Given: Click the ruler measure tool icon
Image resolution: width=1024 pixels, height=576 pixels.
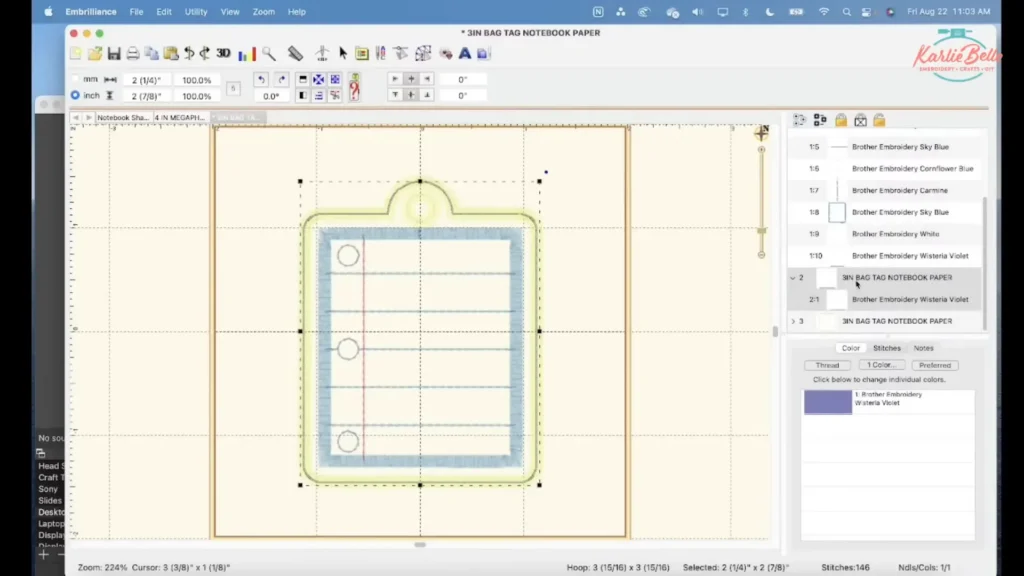Looking at the screenshot, I should (x=295, y=53).
